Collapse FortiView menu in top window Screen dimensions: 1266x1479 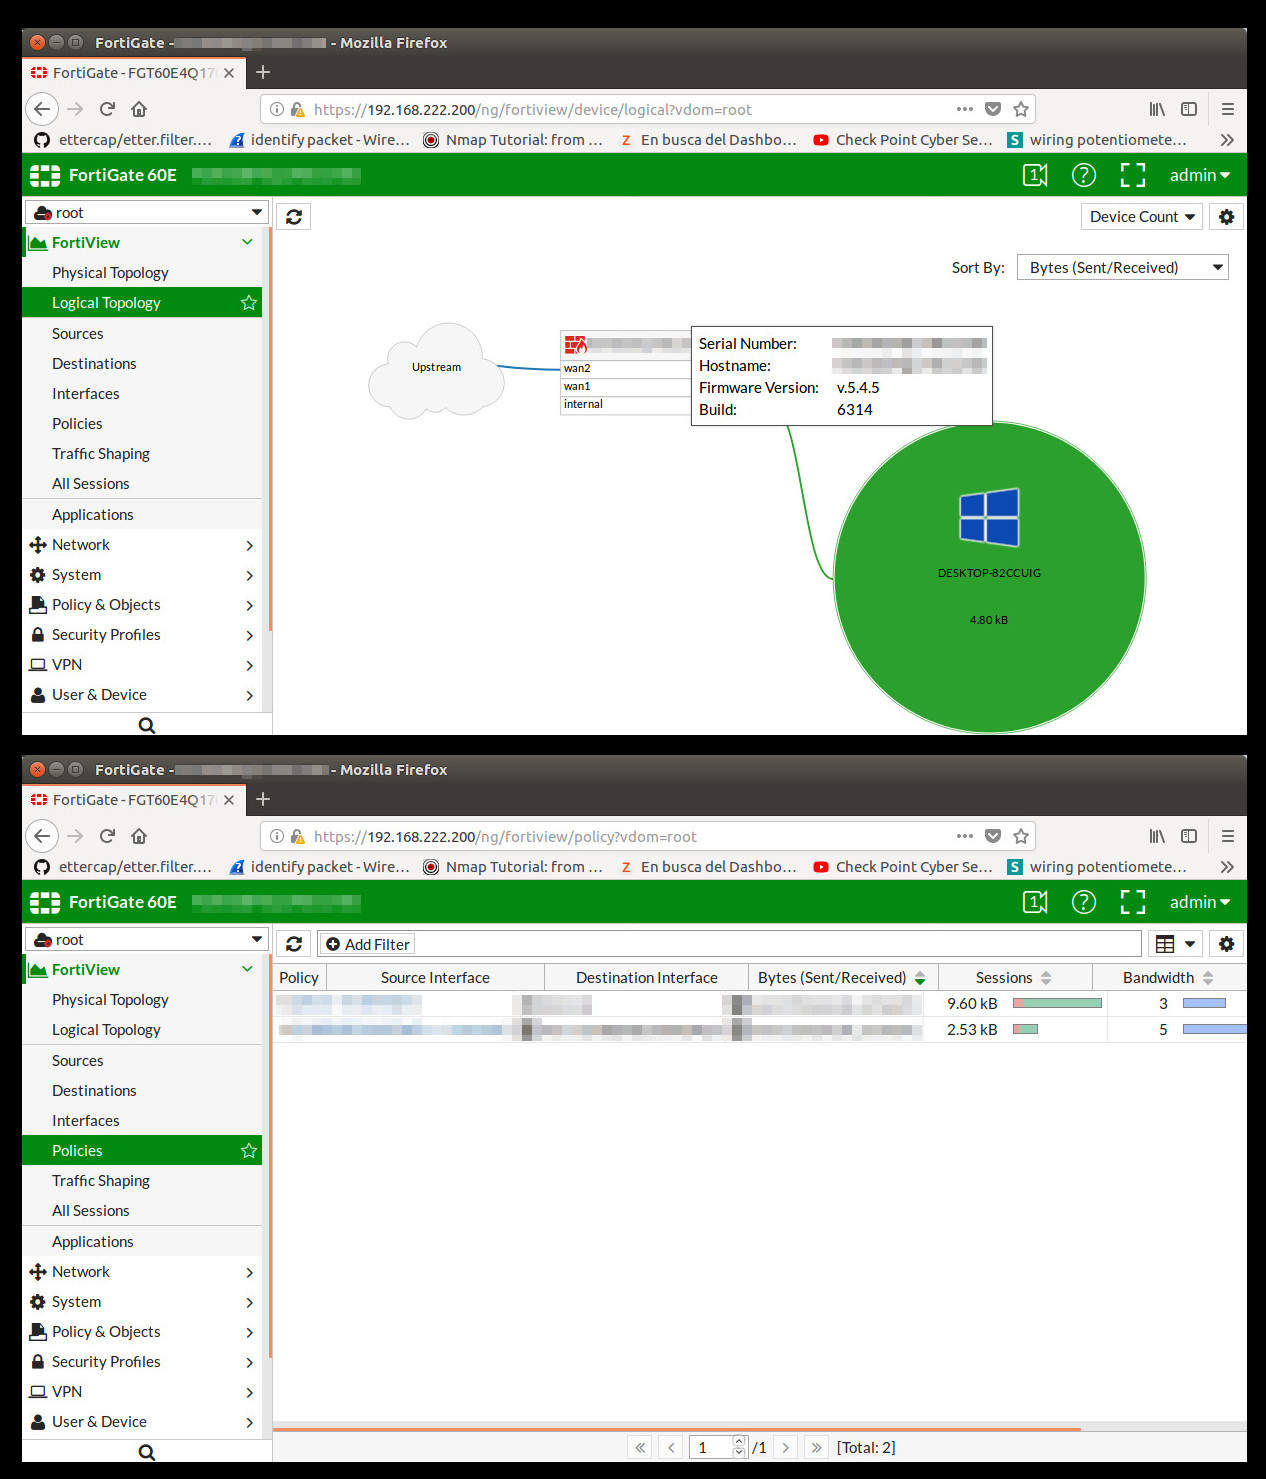tap(247, 242)
